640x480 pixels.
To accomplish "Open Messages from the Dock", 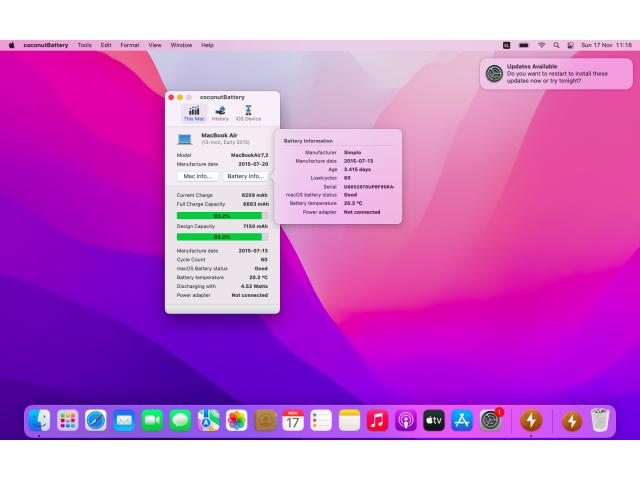I will tap(180, 420).
